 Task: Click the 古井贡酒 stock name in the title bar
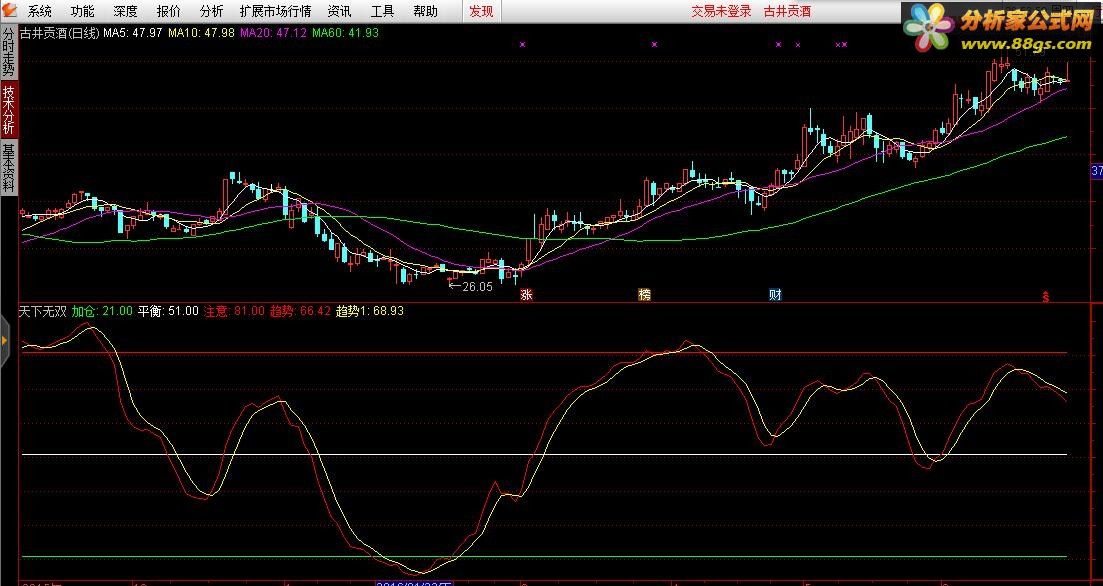[x=787, y=11]
